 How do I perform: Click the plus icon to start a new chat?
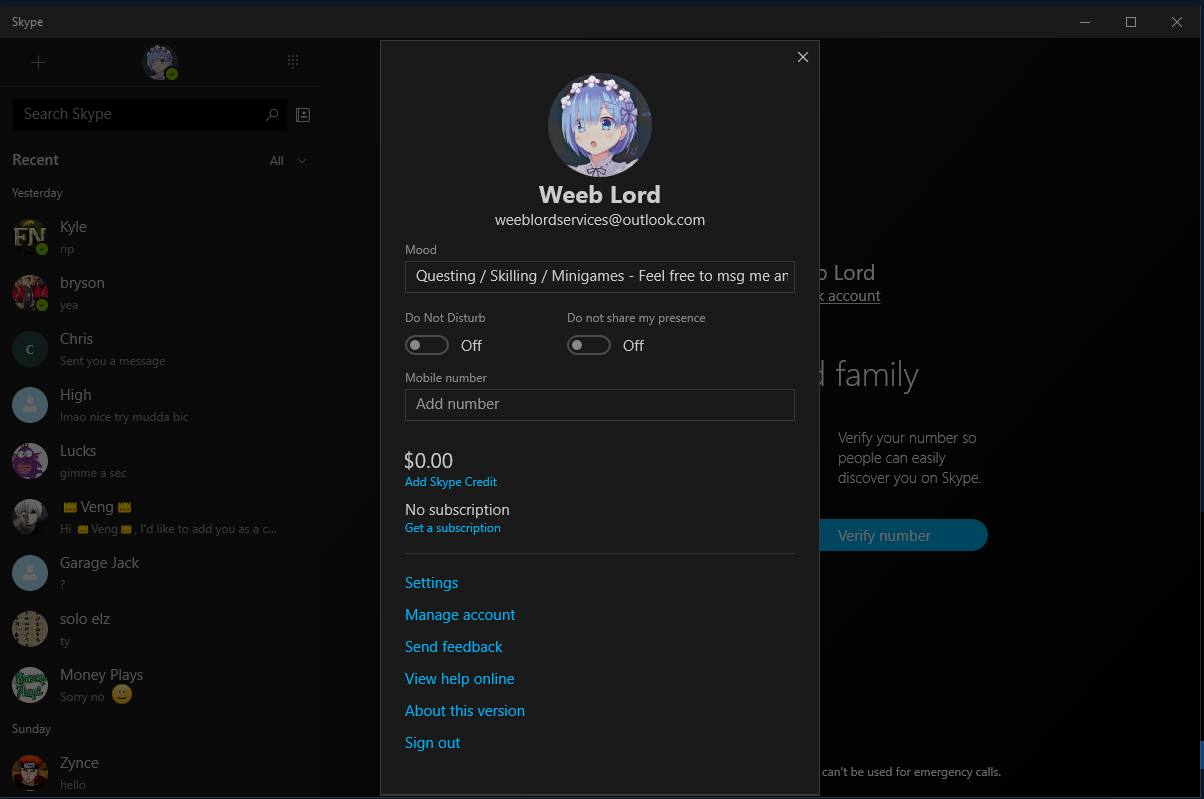38,62
